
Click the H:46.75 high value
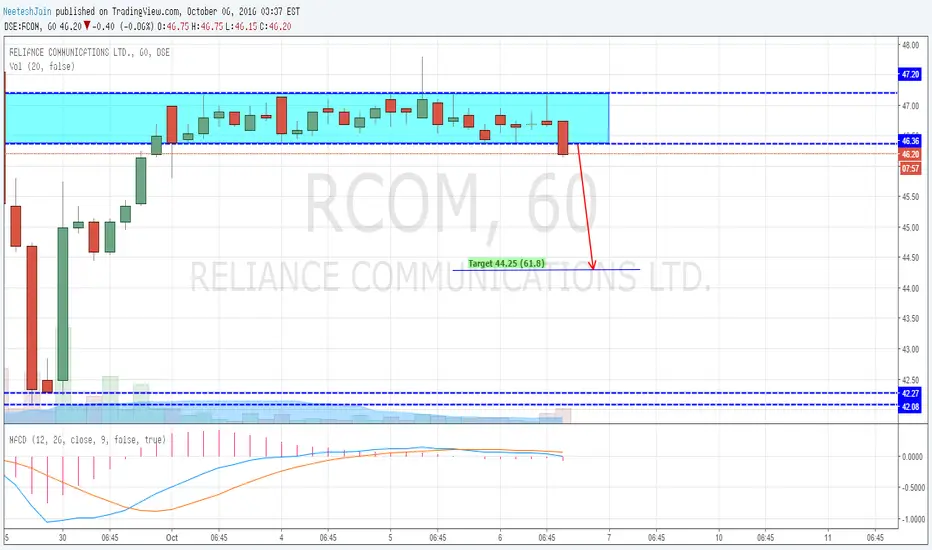pyautogui.click(x=207, y=26)
